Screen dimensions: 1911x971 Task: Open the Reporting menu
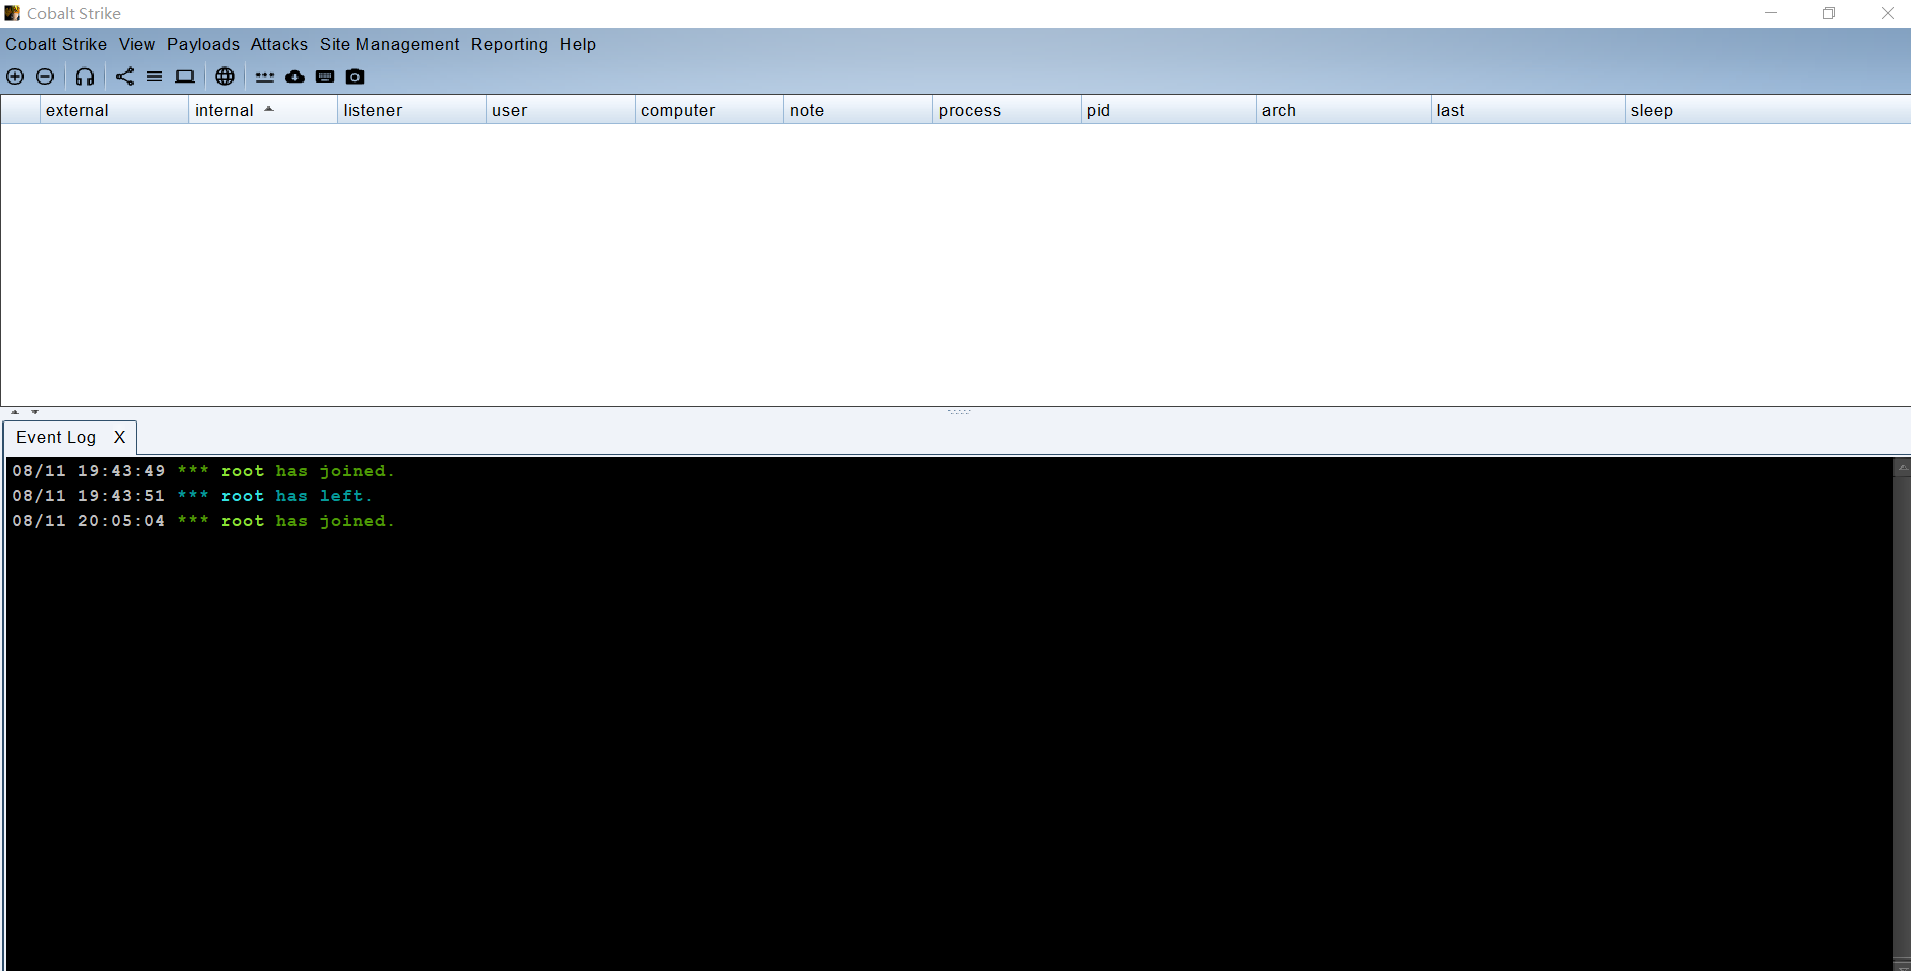[x=509, y=44]
